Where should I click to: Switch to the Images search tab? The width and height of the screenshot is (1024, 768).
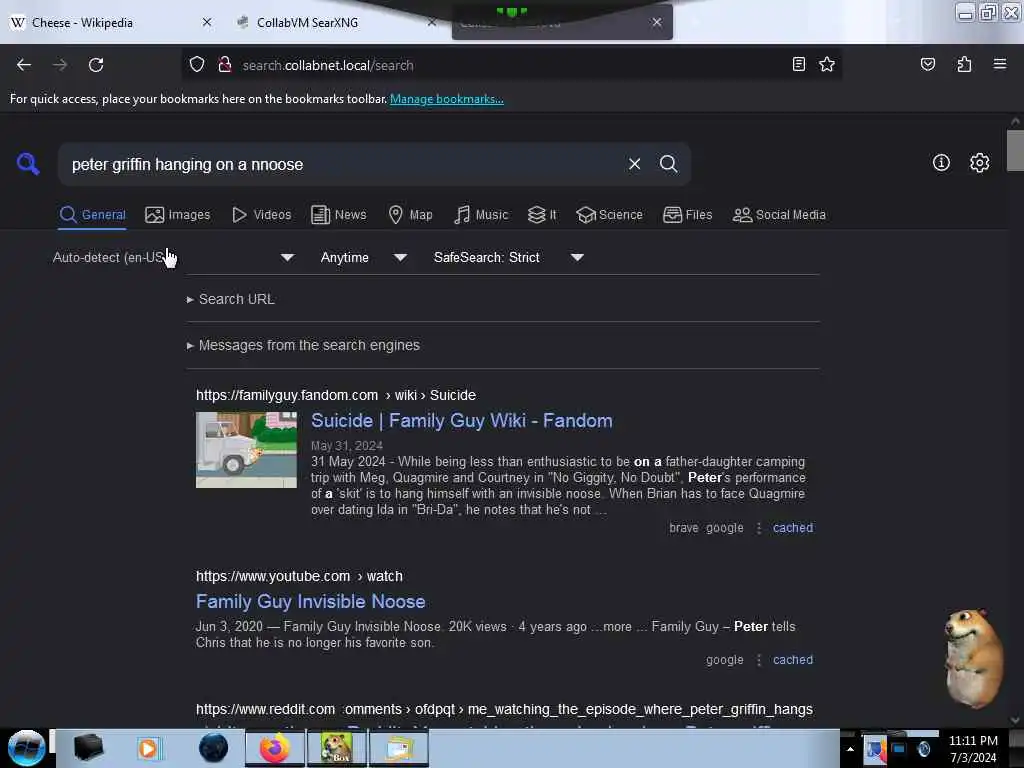point(178,215)
